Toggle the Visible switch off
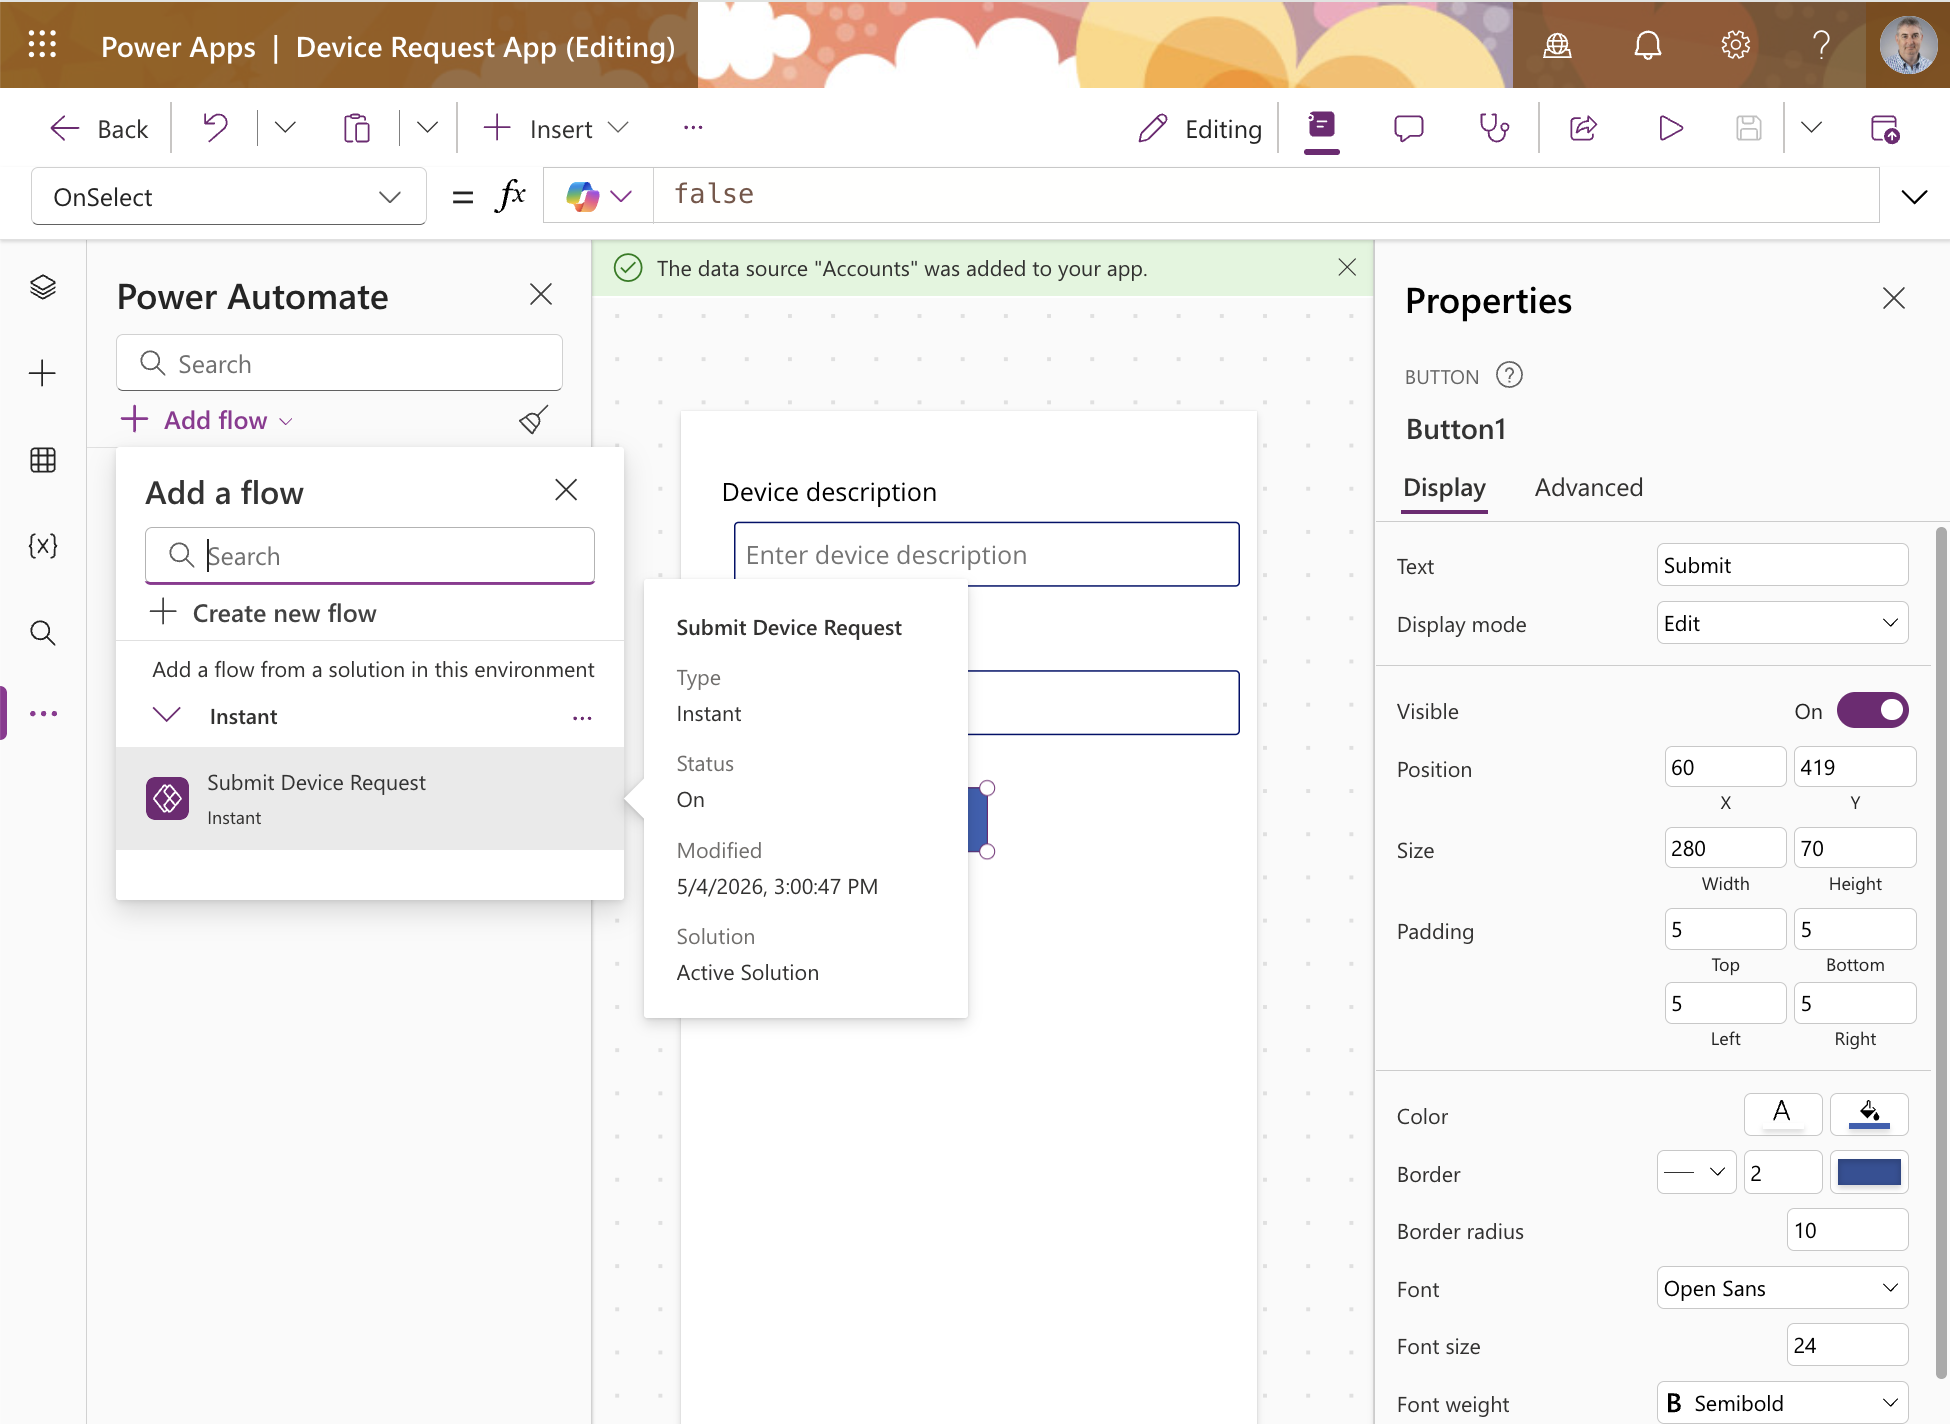This screenshot has width=1950, height=1424. tap(1873, 710)
